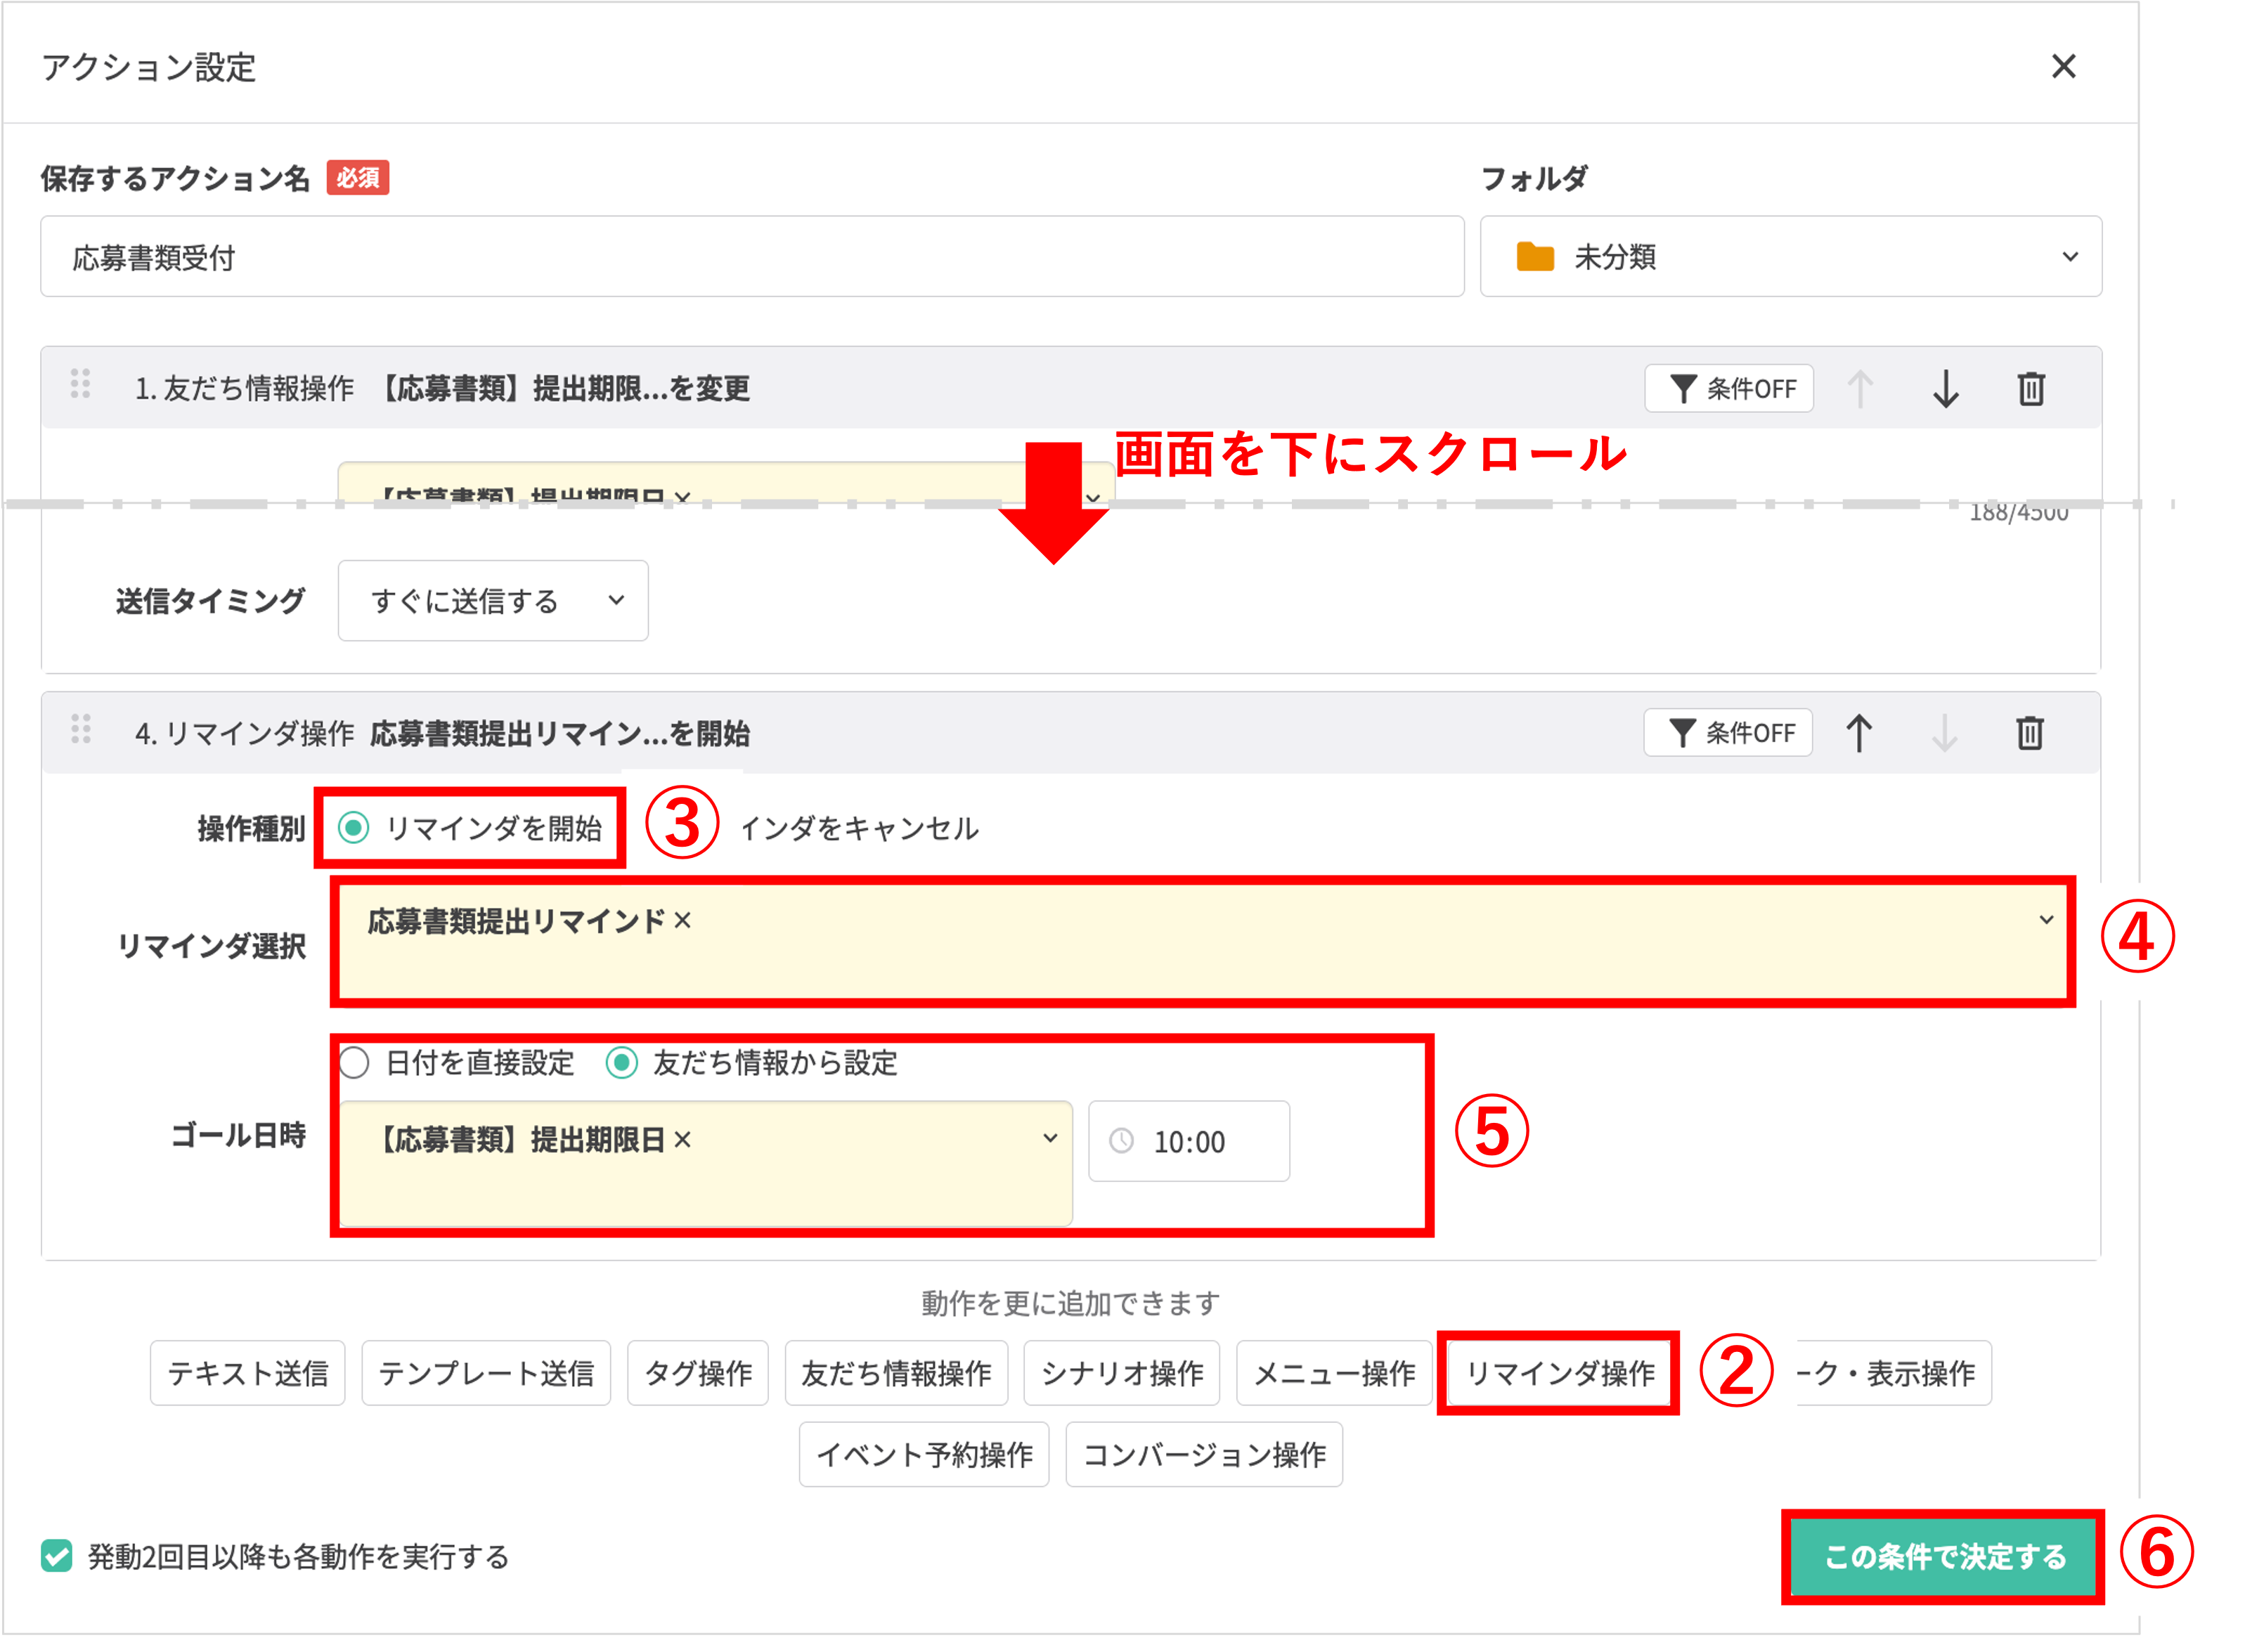Move action 4 up with the arrow icon
Image resolution: width=2245 pixels, height=1652 pixels.
1859,732
